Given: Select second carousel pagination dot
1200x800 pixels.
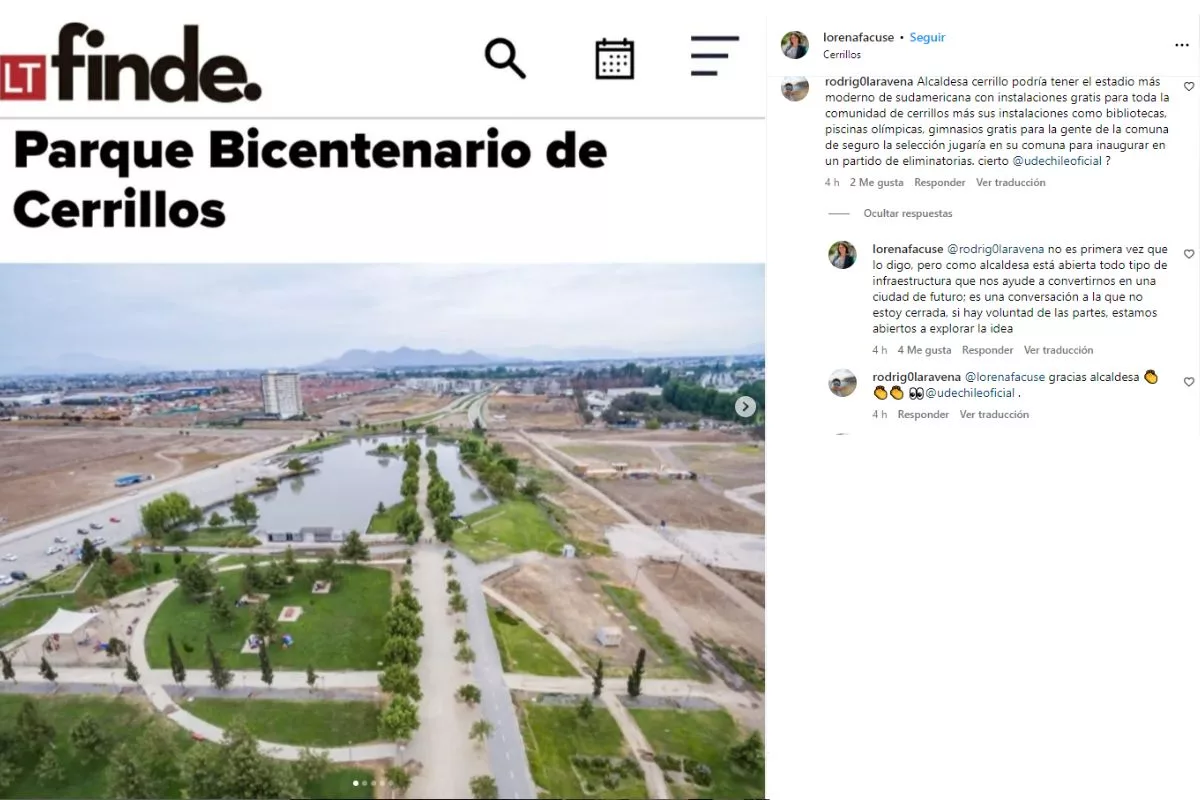Looking at the screenshot, I should 364,783.
